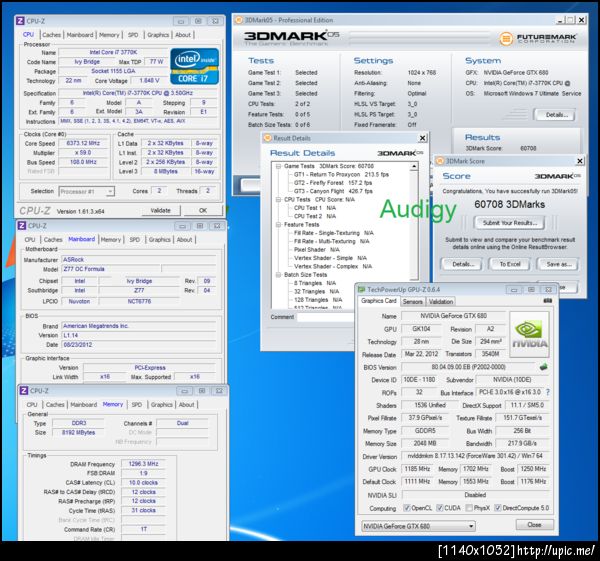Click the BIOS save chip icon in GPU-Z
This screenshot has width=600, height=561.
coord(543,367)
